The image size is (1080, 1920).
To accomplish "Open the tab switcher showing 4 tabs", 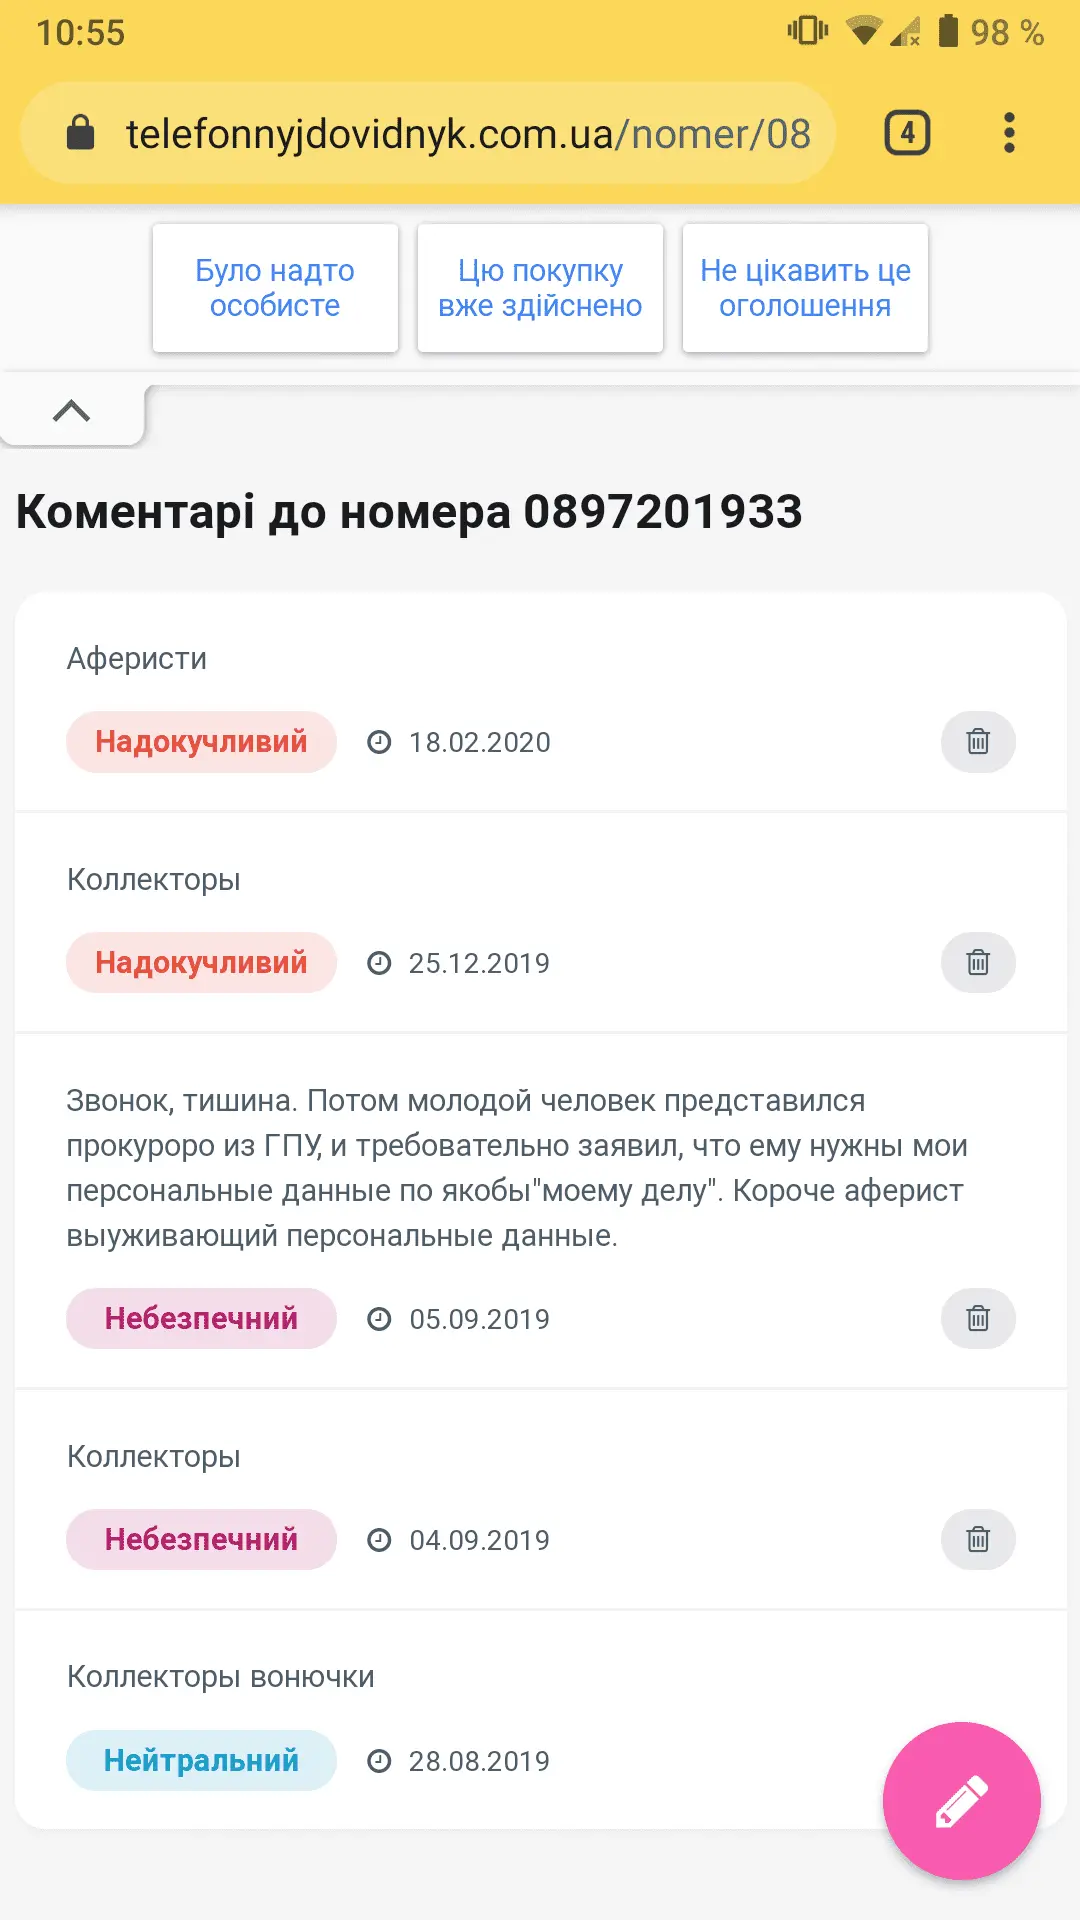I will tap(907, 133).
